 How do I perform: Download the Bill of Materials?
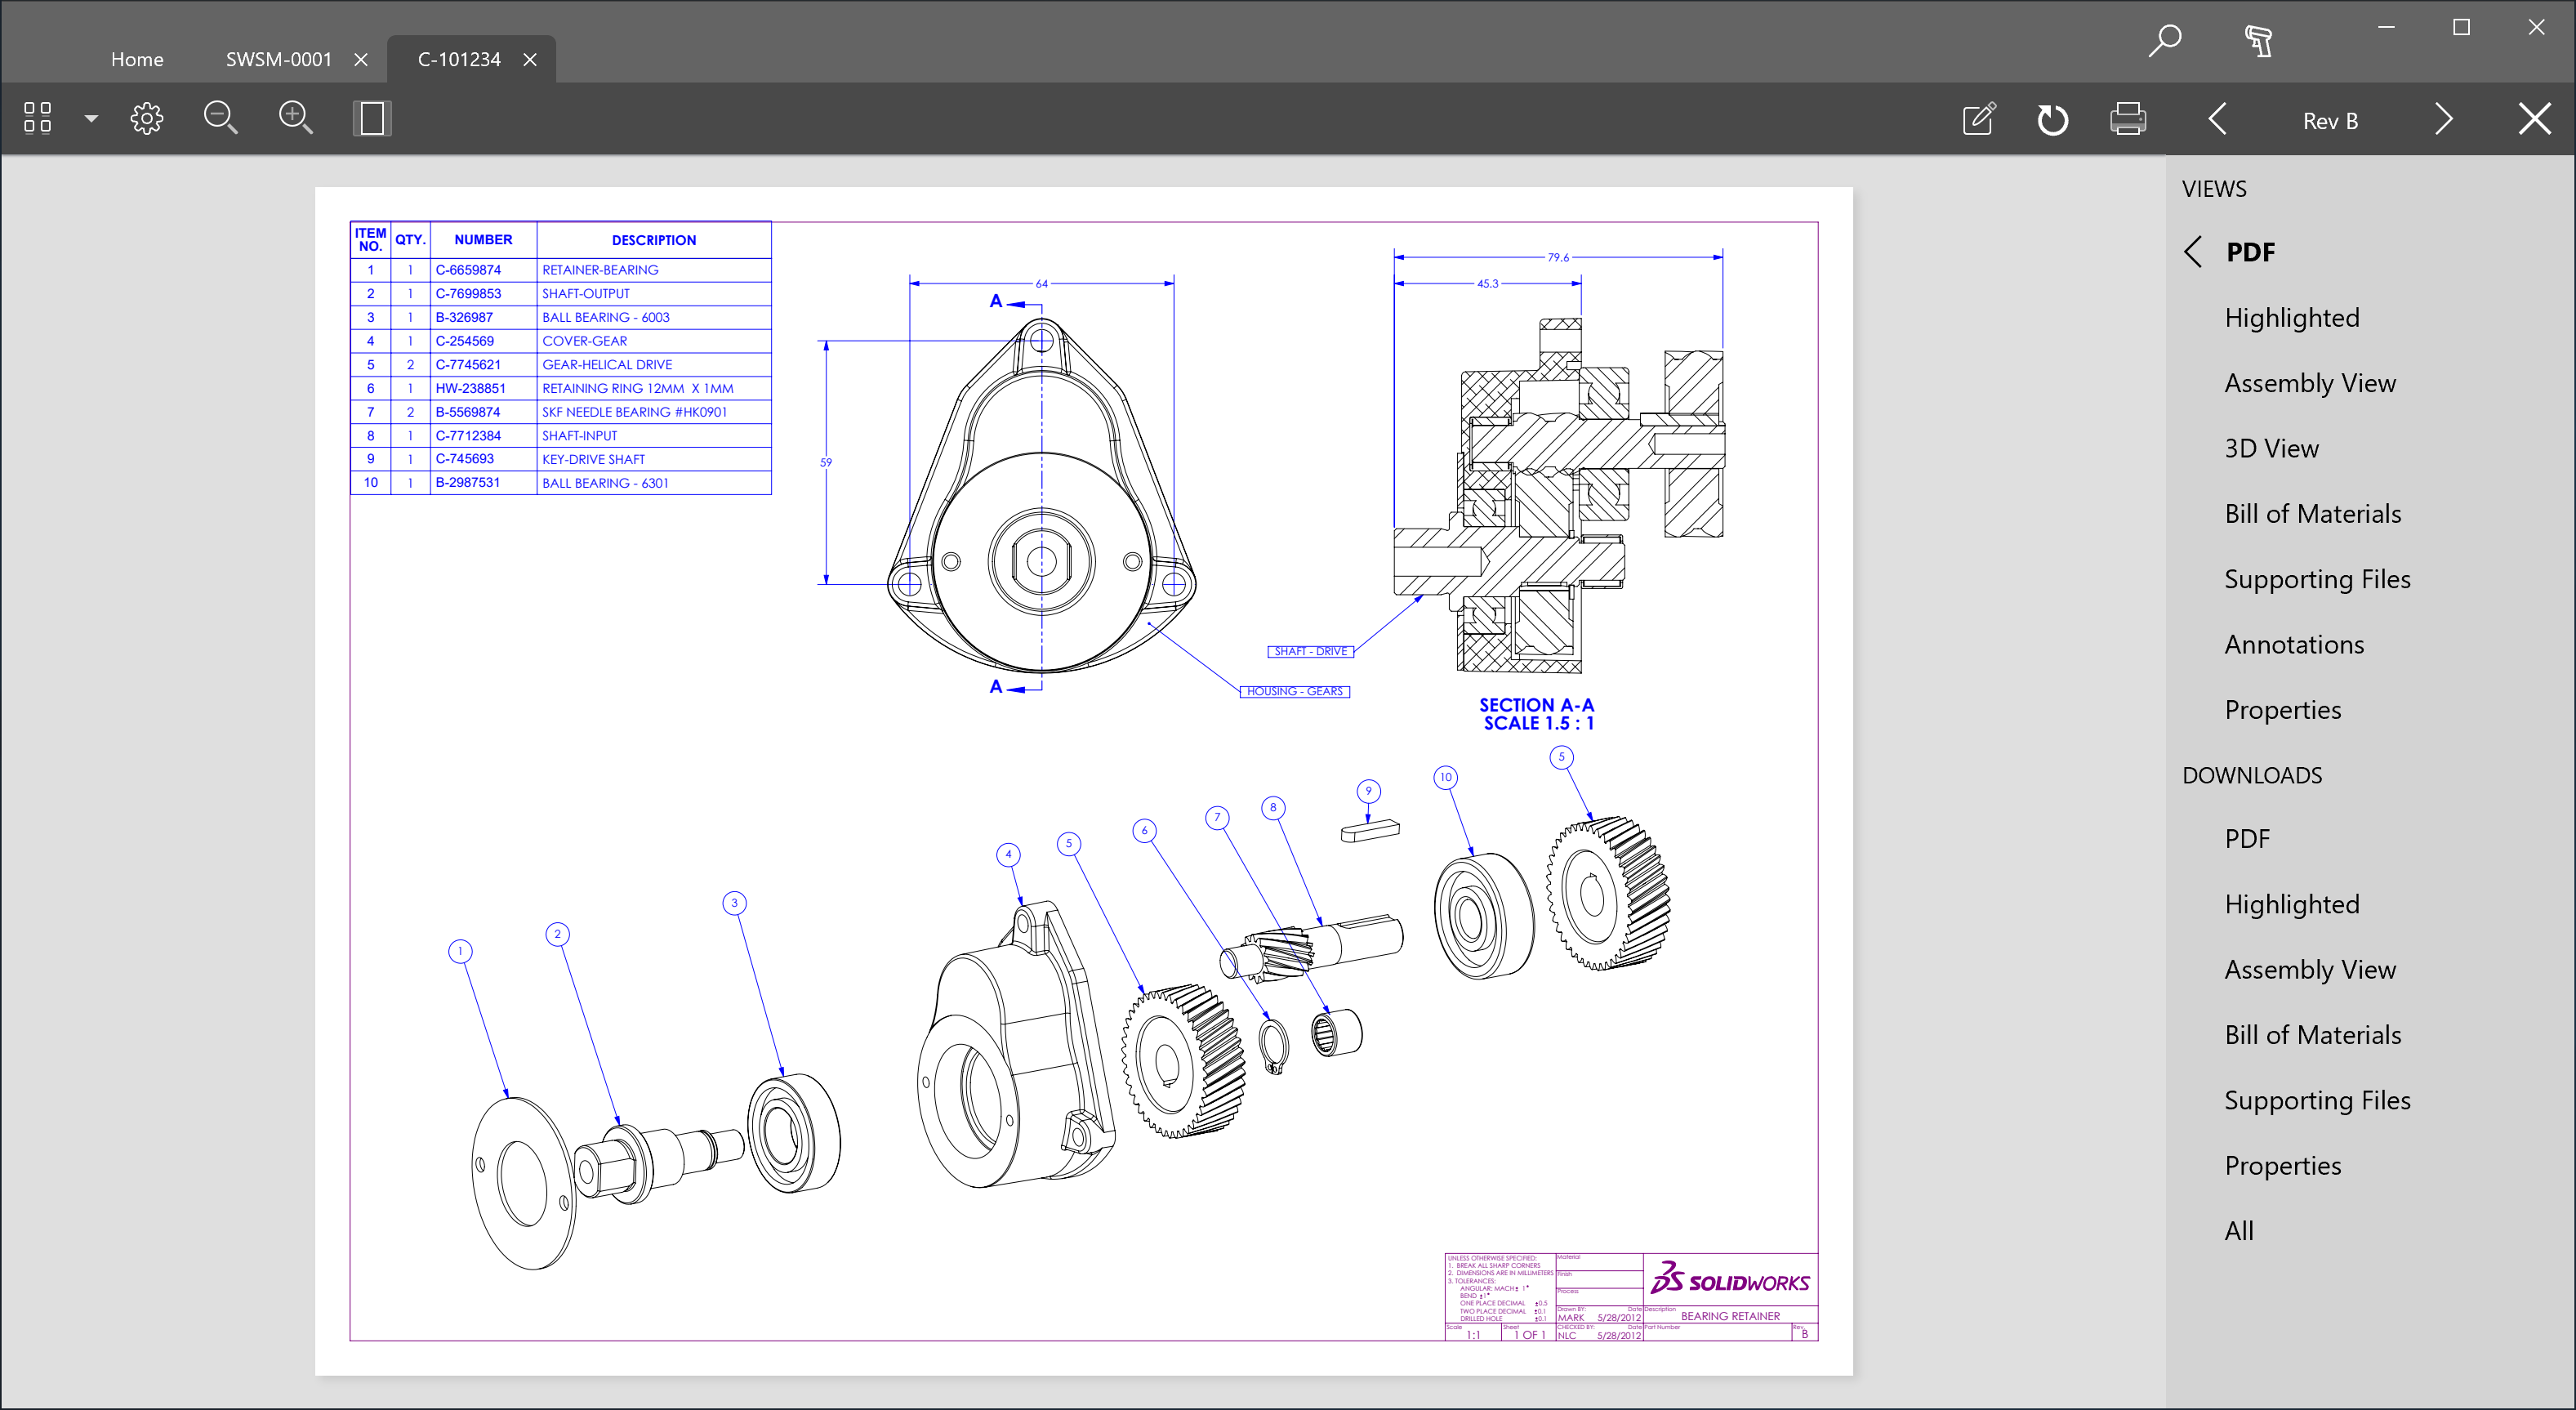(2312, 1035)
